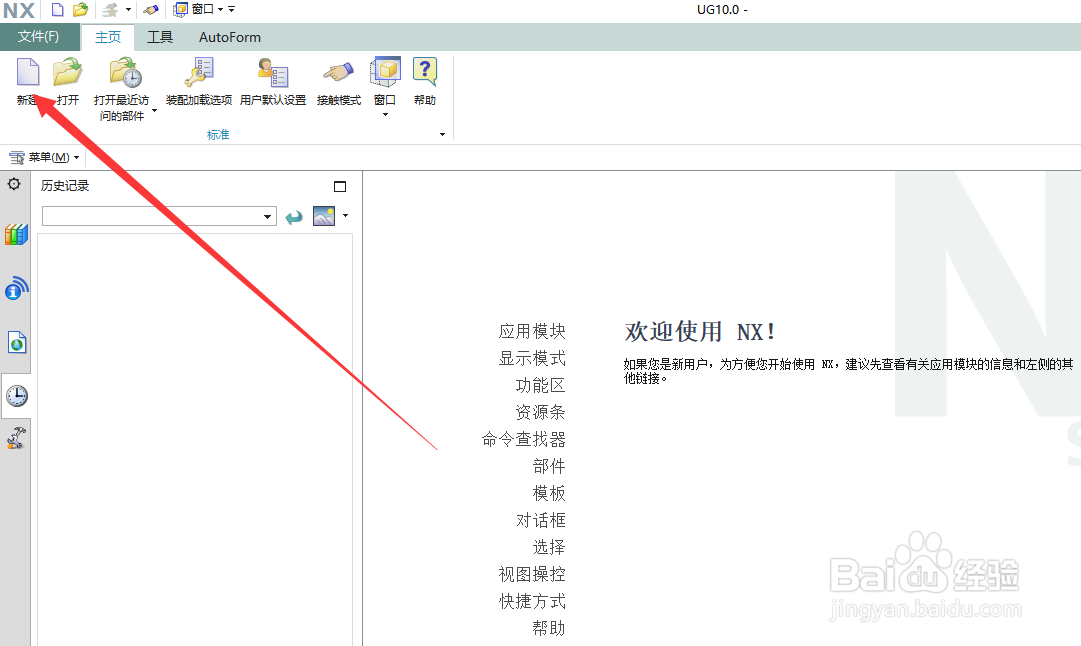Open the 菜单(M) menu dropdown
Image resolution: width=1081 pixels, height=646 pixels.
pos(44,157)
